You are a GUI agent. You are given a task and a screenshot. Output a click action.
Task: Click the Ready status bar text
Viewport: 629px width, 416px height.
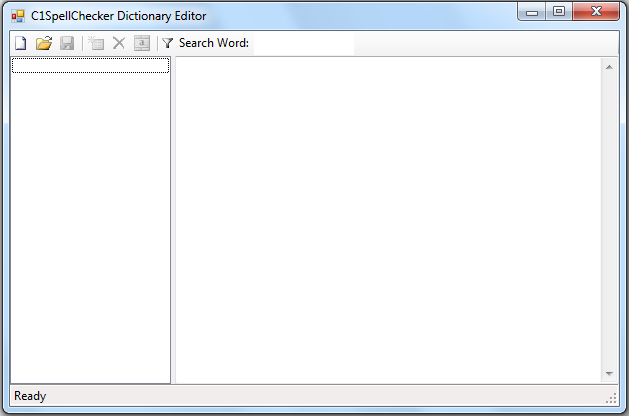pyautogui.click(x=30, y=397)
